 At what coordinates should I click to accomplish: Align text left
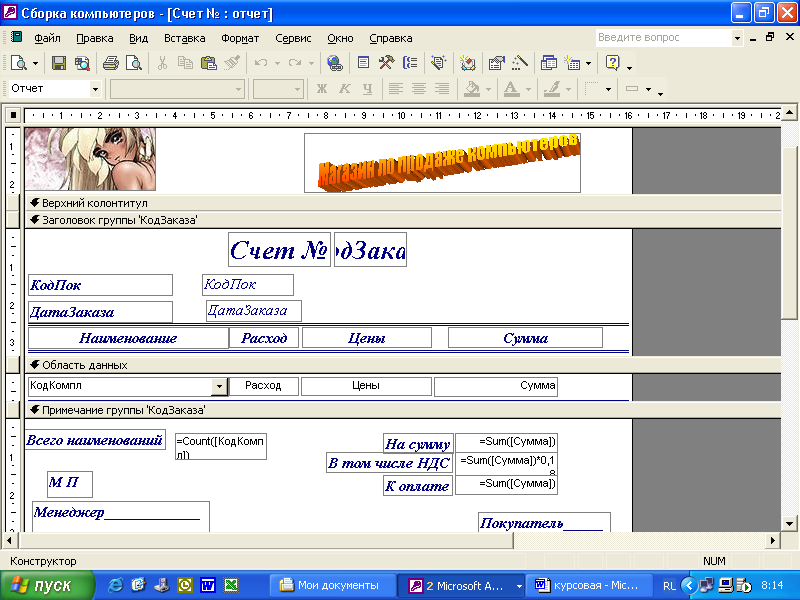(x=395, y=89)
